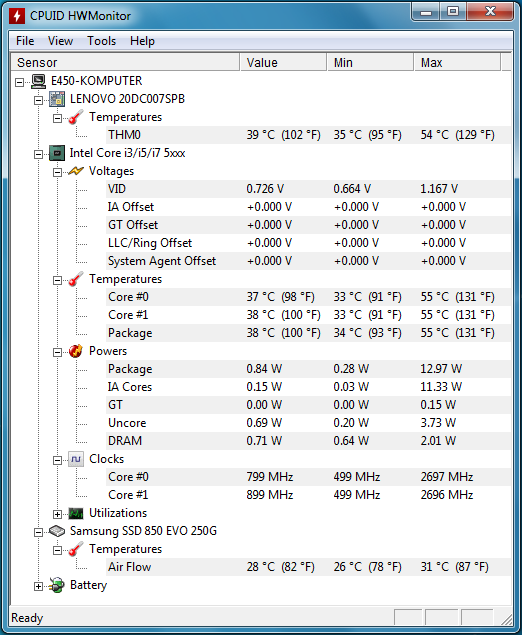Click the LENOVO motherboard chip icon
Screen dimensions: 522x635
point(57,99)
